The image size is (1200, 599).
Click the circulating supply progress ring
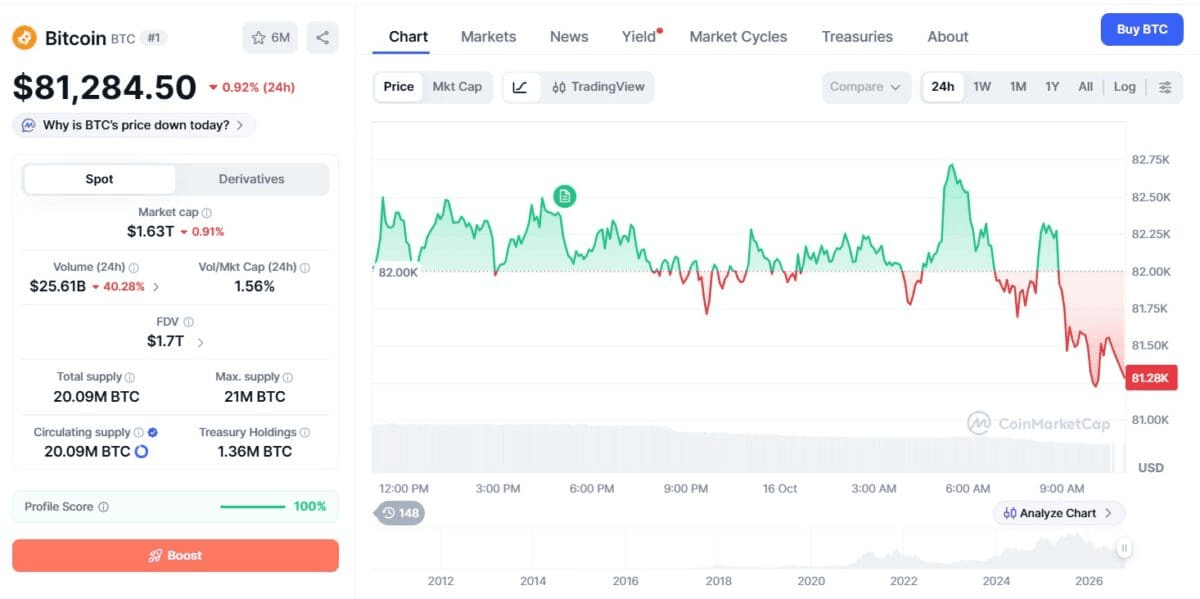pos(141,452)
